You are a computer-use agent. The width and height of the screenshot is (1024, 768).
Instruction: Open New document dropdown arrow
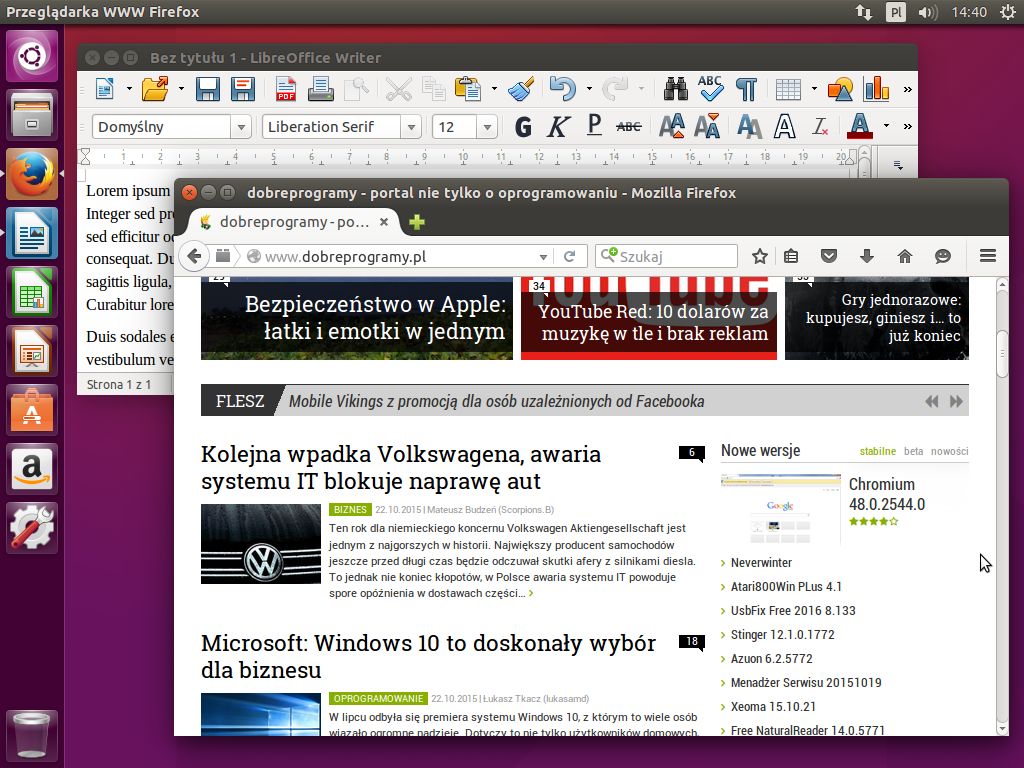tap(129, 89)
